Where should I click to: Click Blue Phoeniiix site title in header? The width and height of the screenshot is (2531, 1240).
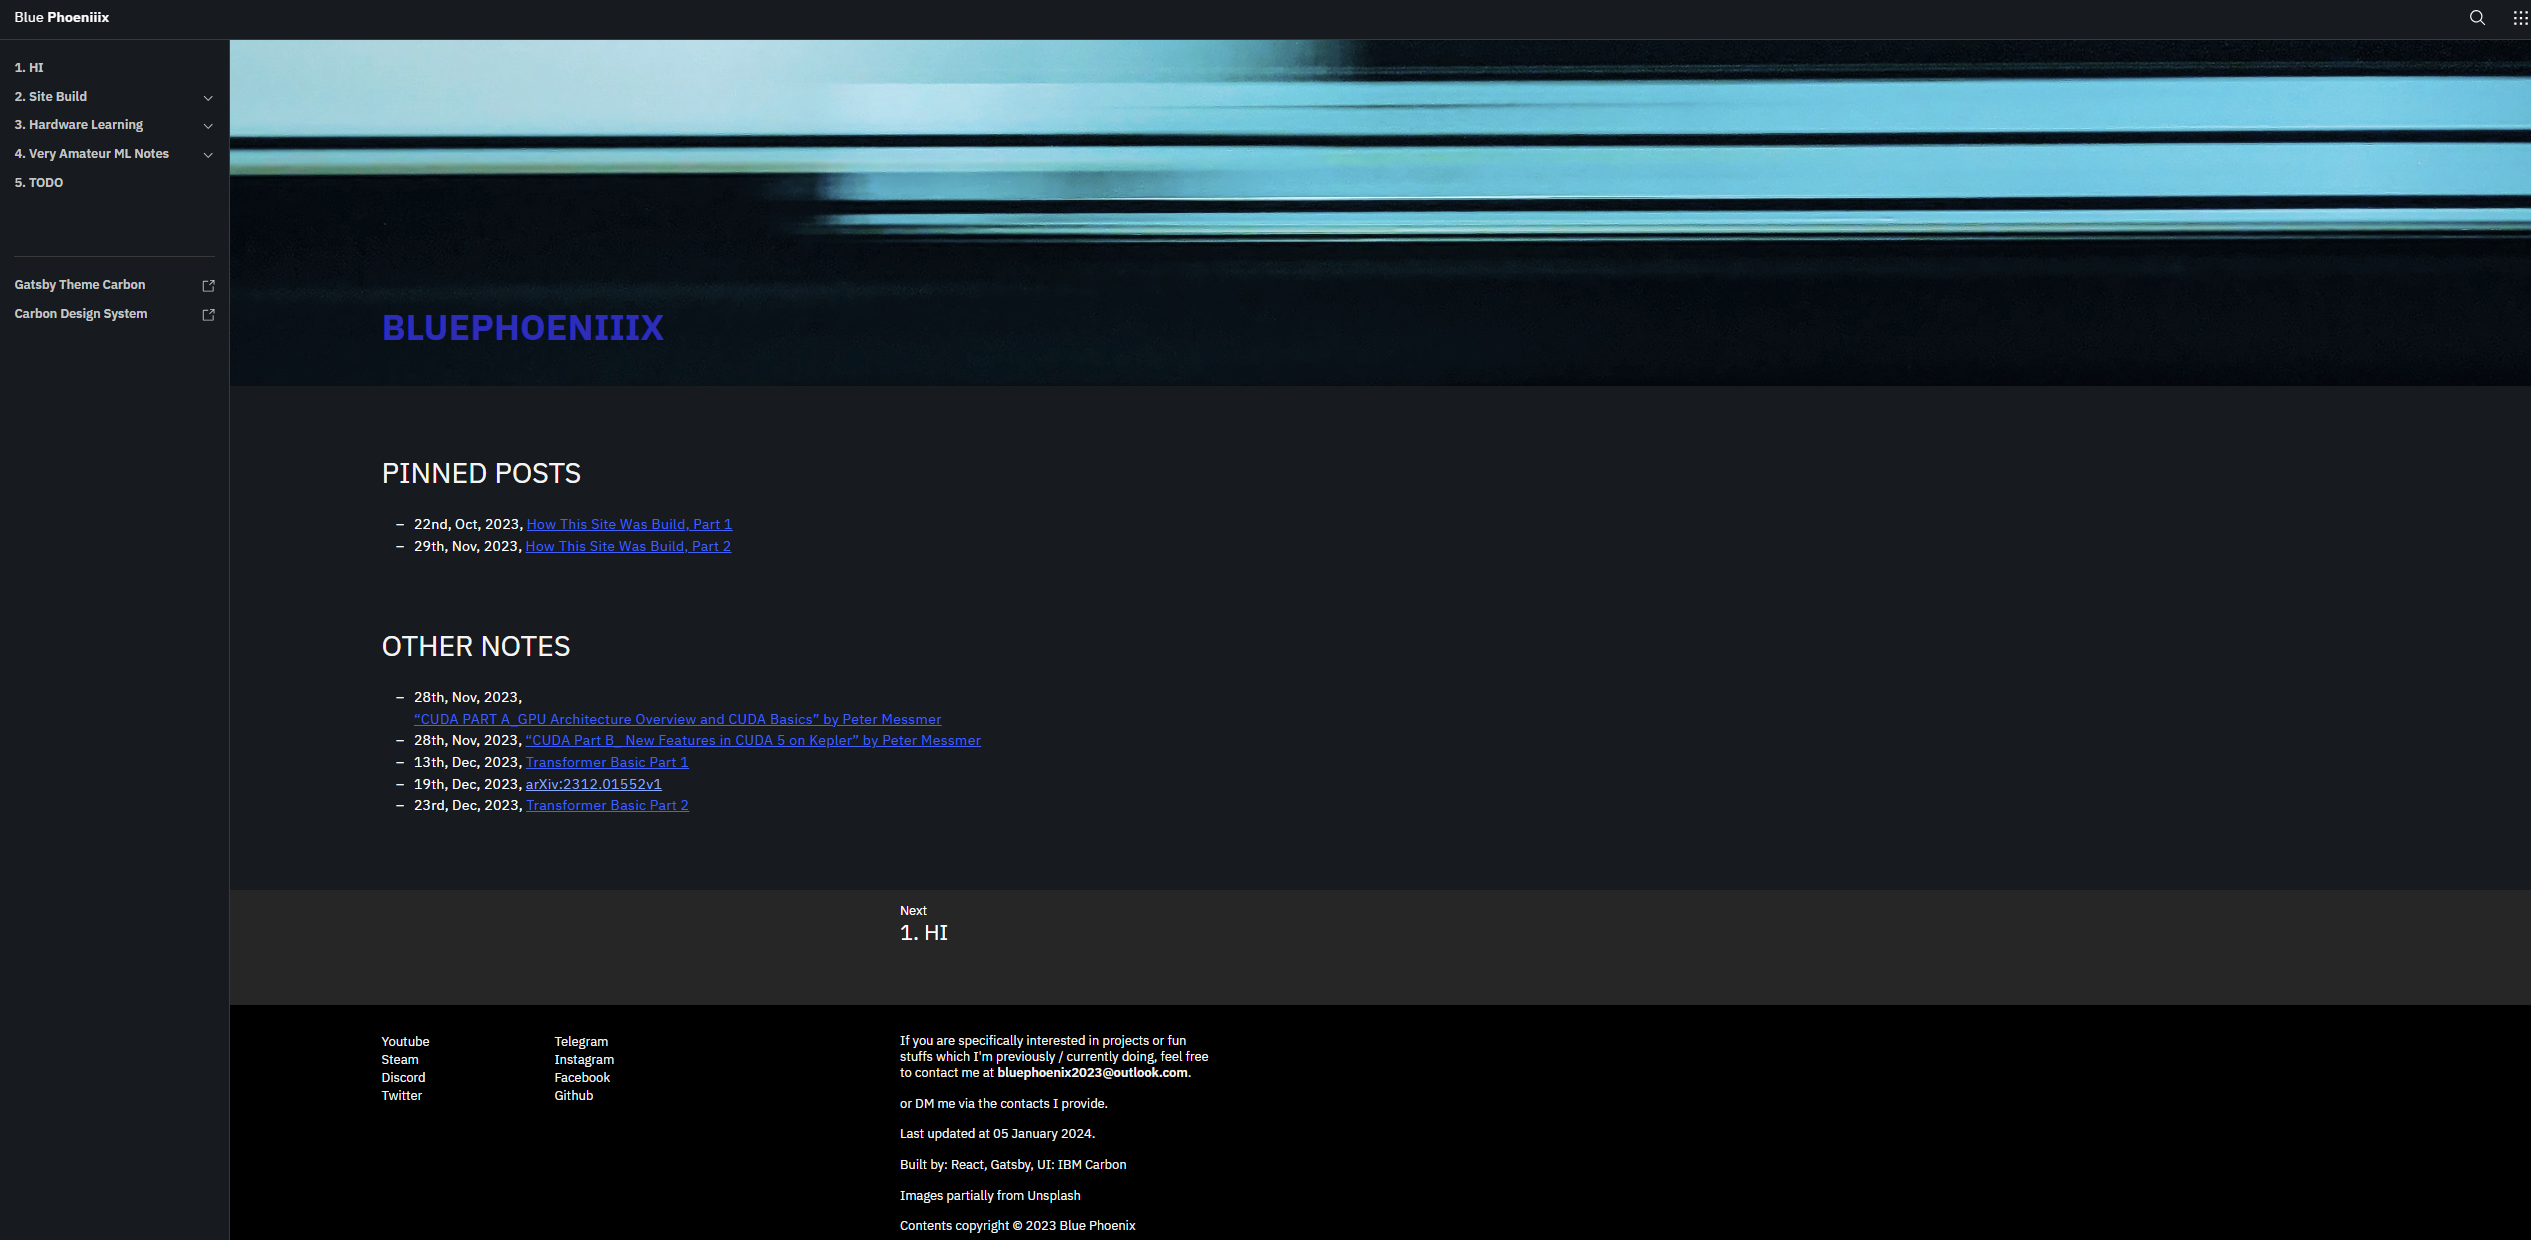(62, 18)
